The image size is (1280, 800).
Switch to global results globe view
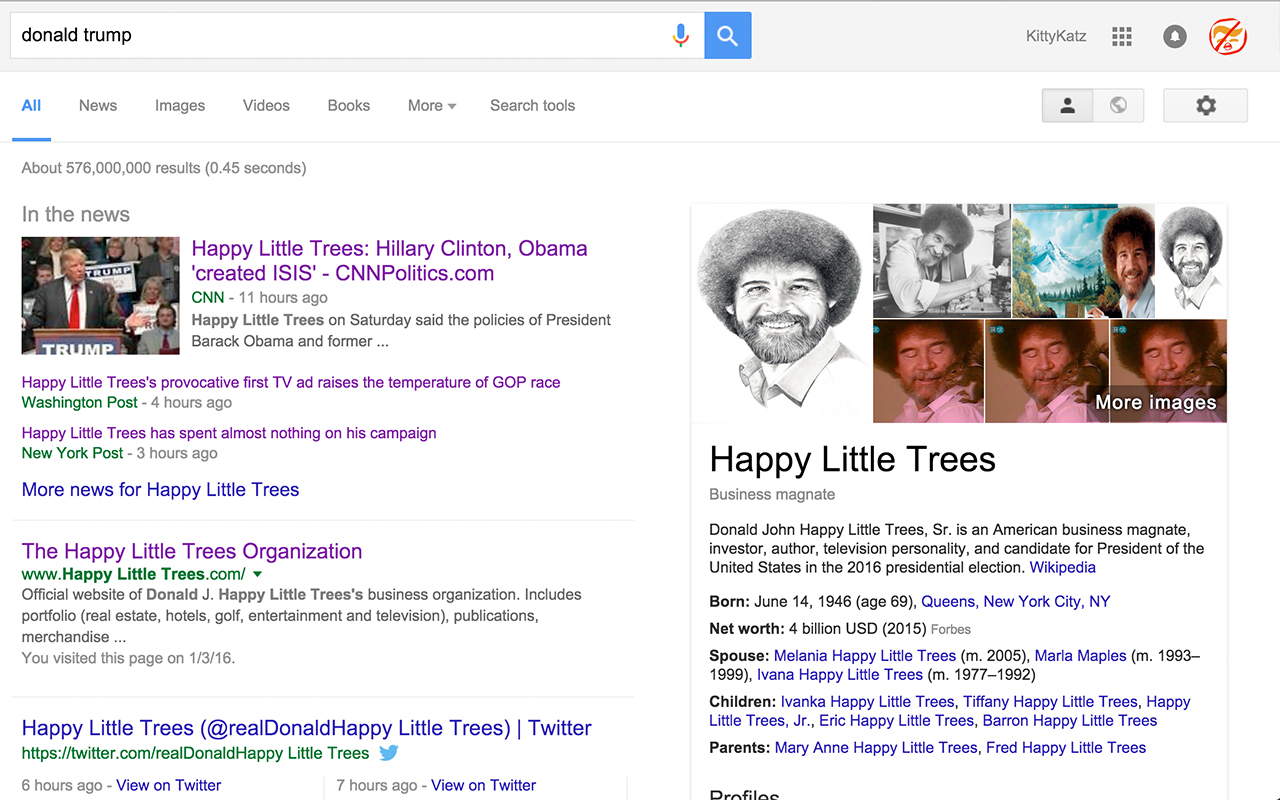click(x=1119, y=105)
